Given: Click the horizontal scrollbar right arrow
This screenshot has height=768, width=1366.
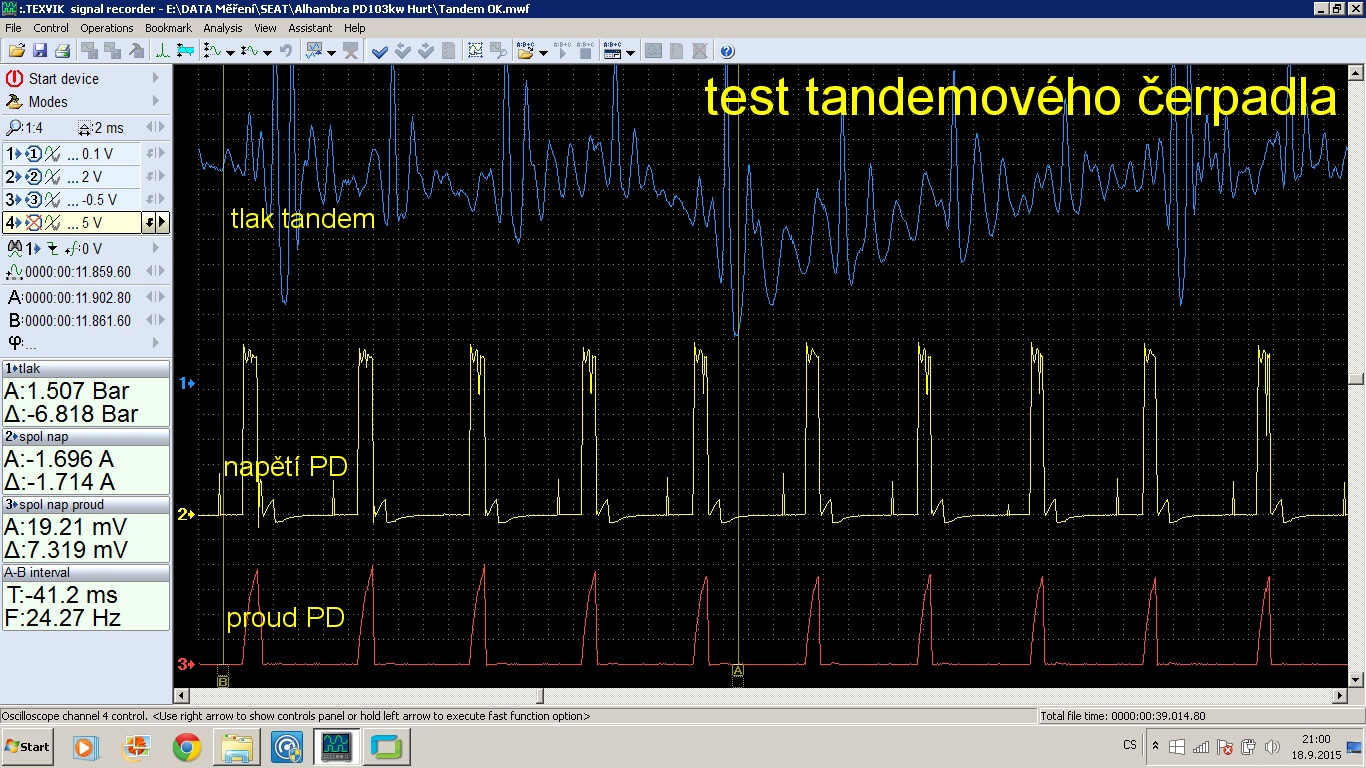Looking at the screenshot, I should point(1340,696).
